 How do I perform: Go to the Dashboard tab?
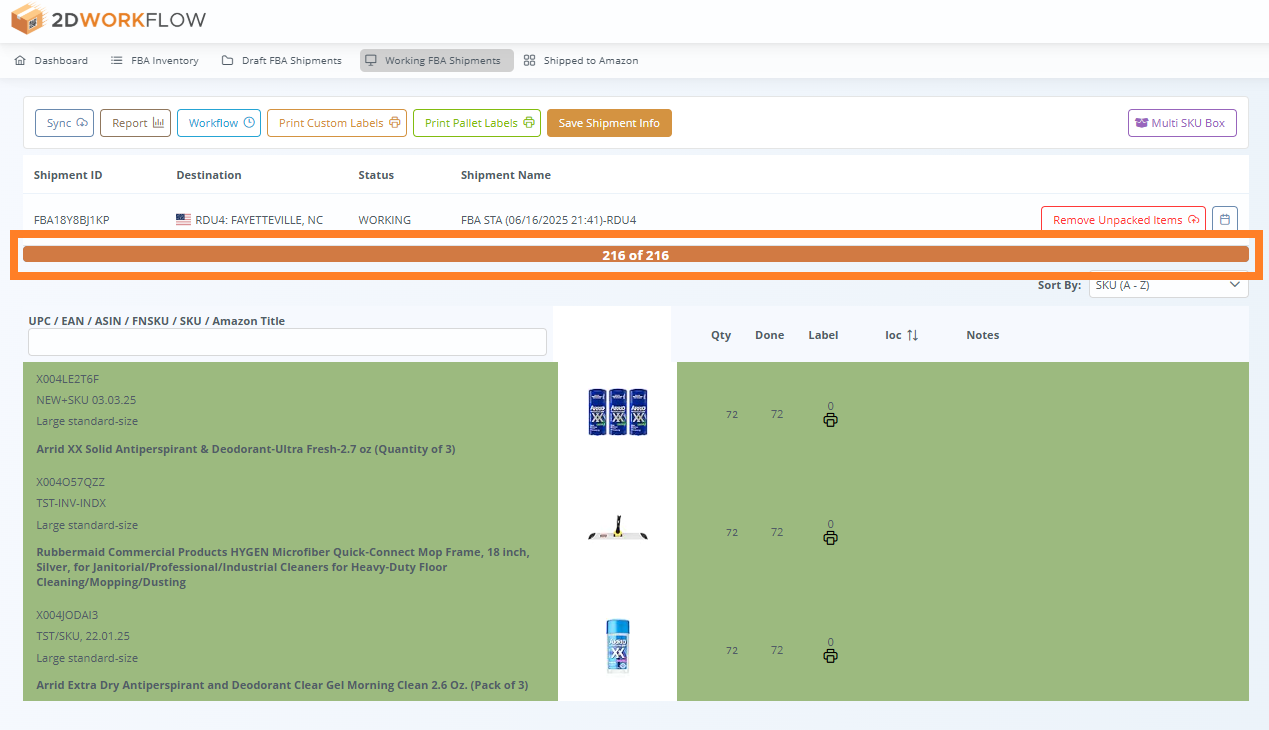click(x=51, y=61)
